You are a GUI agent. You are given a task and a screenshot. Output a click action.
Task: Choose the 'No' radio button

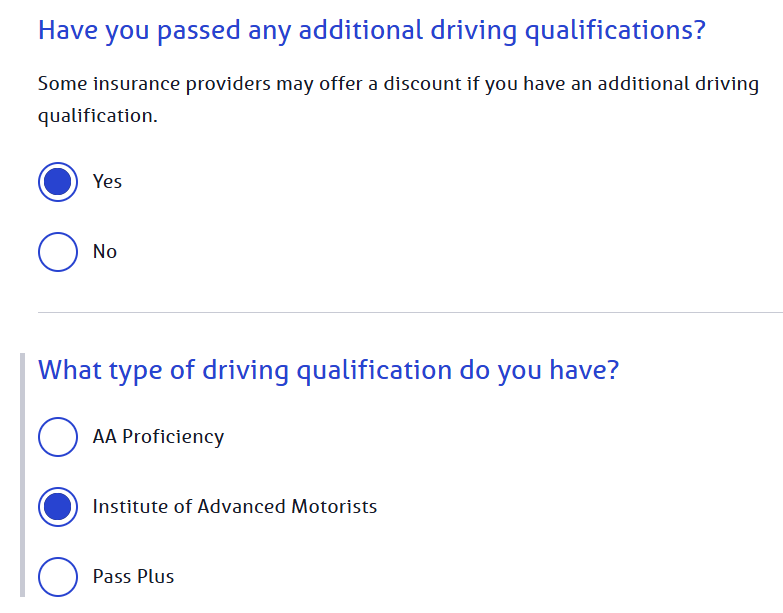pyautogui.click(x=58, y=252)
